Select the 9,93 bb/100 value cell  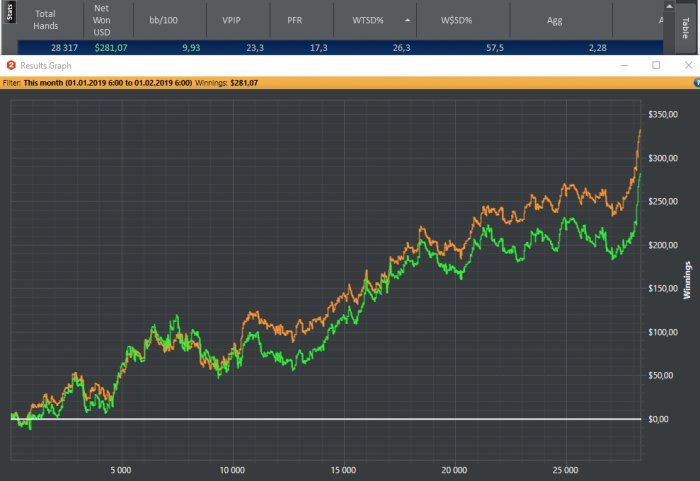(191, 48)
